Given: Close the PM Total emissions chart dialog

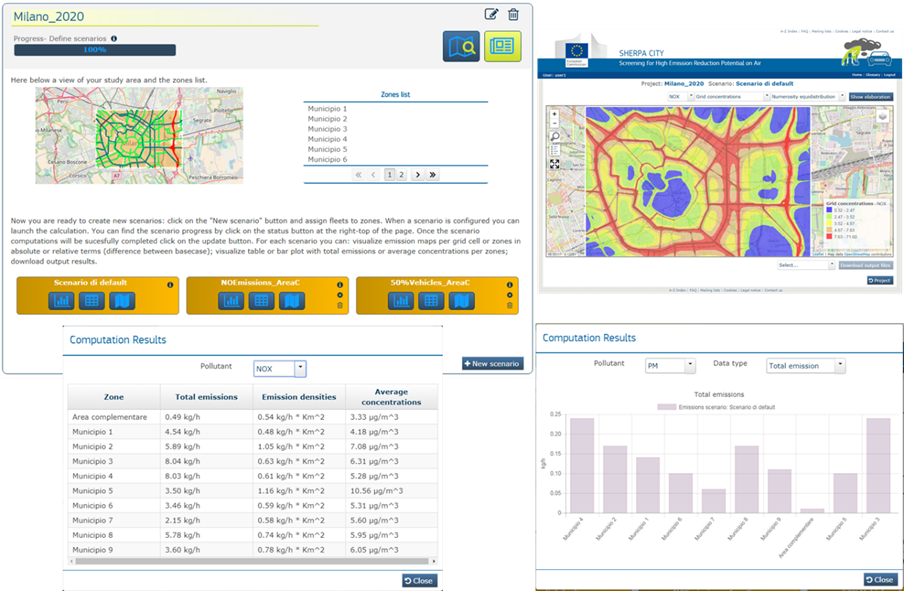Looking at the screenshot, I should coord(879,579).
